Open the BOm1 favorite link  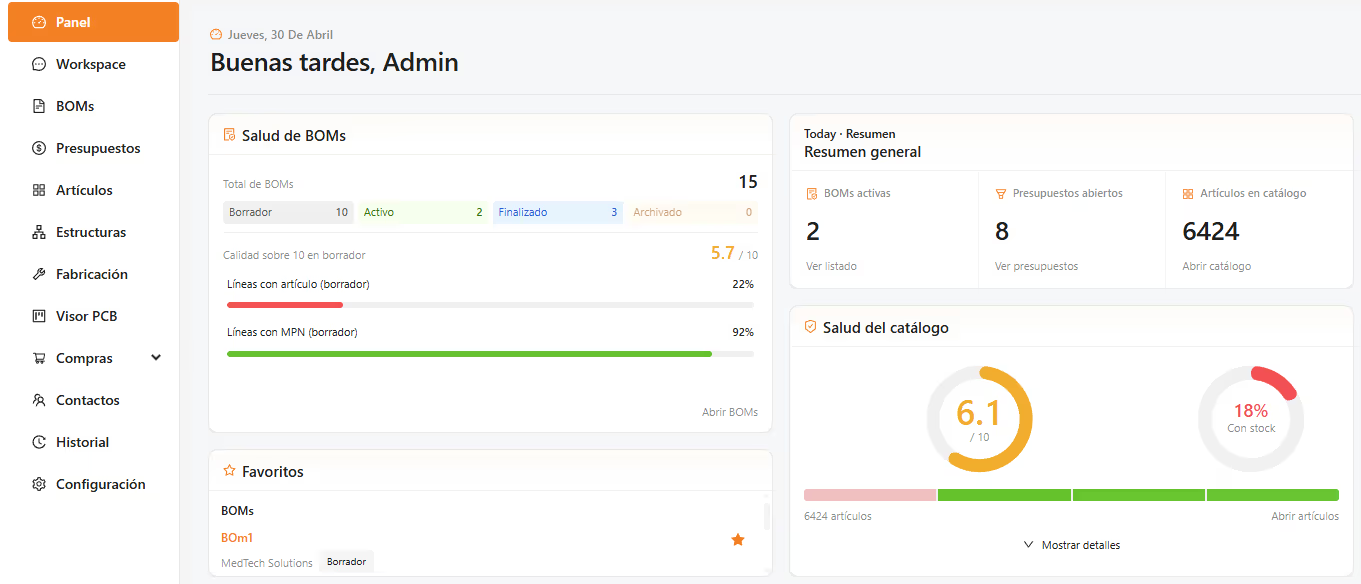[237, 538]
